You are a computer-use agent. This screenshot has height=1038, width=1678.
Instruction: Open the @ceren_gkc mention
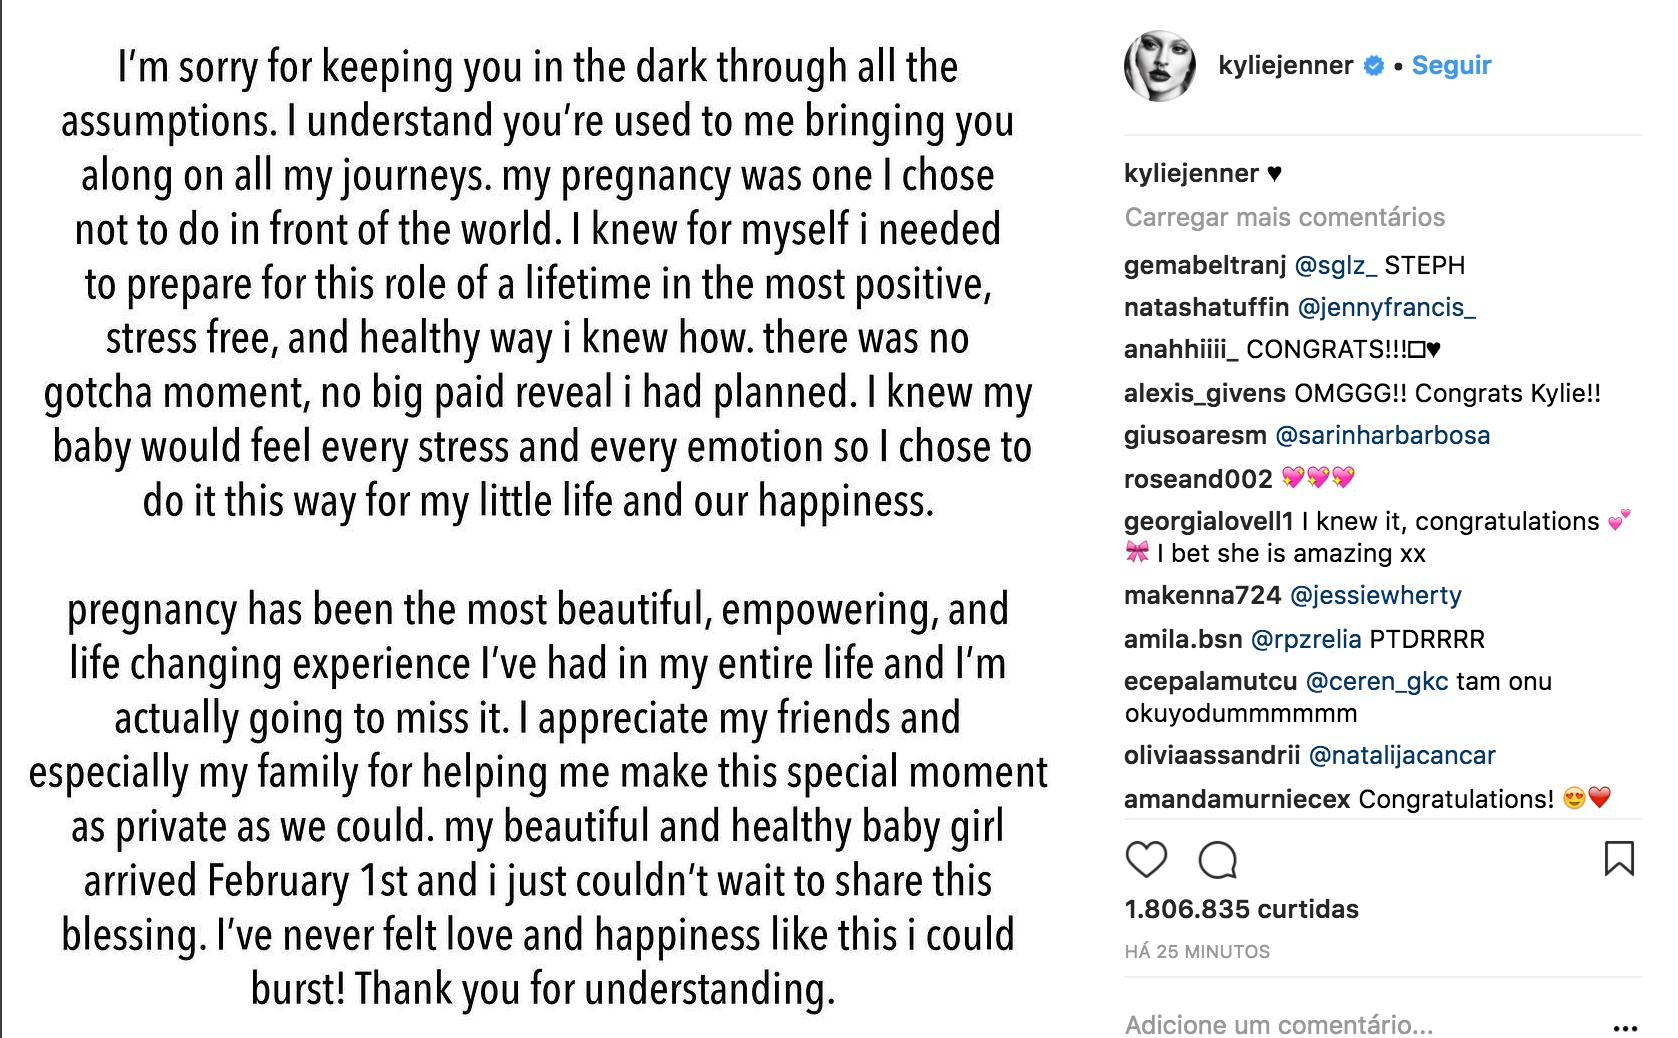[x=1377, y=681]
